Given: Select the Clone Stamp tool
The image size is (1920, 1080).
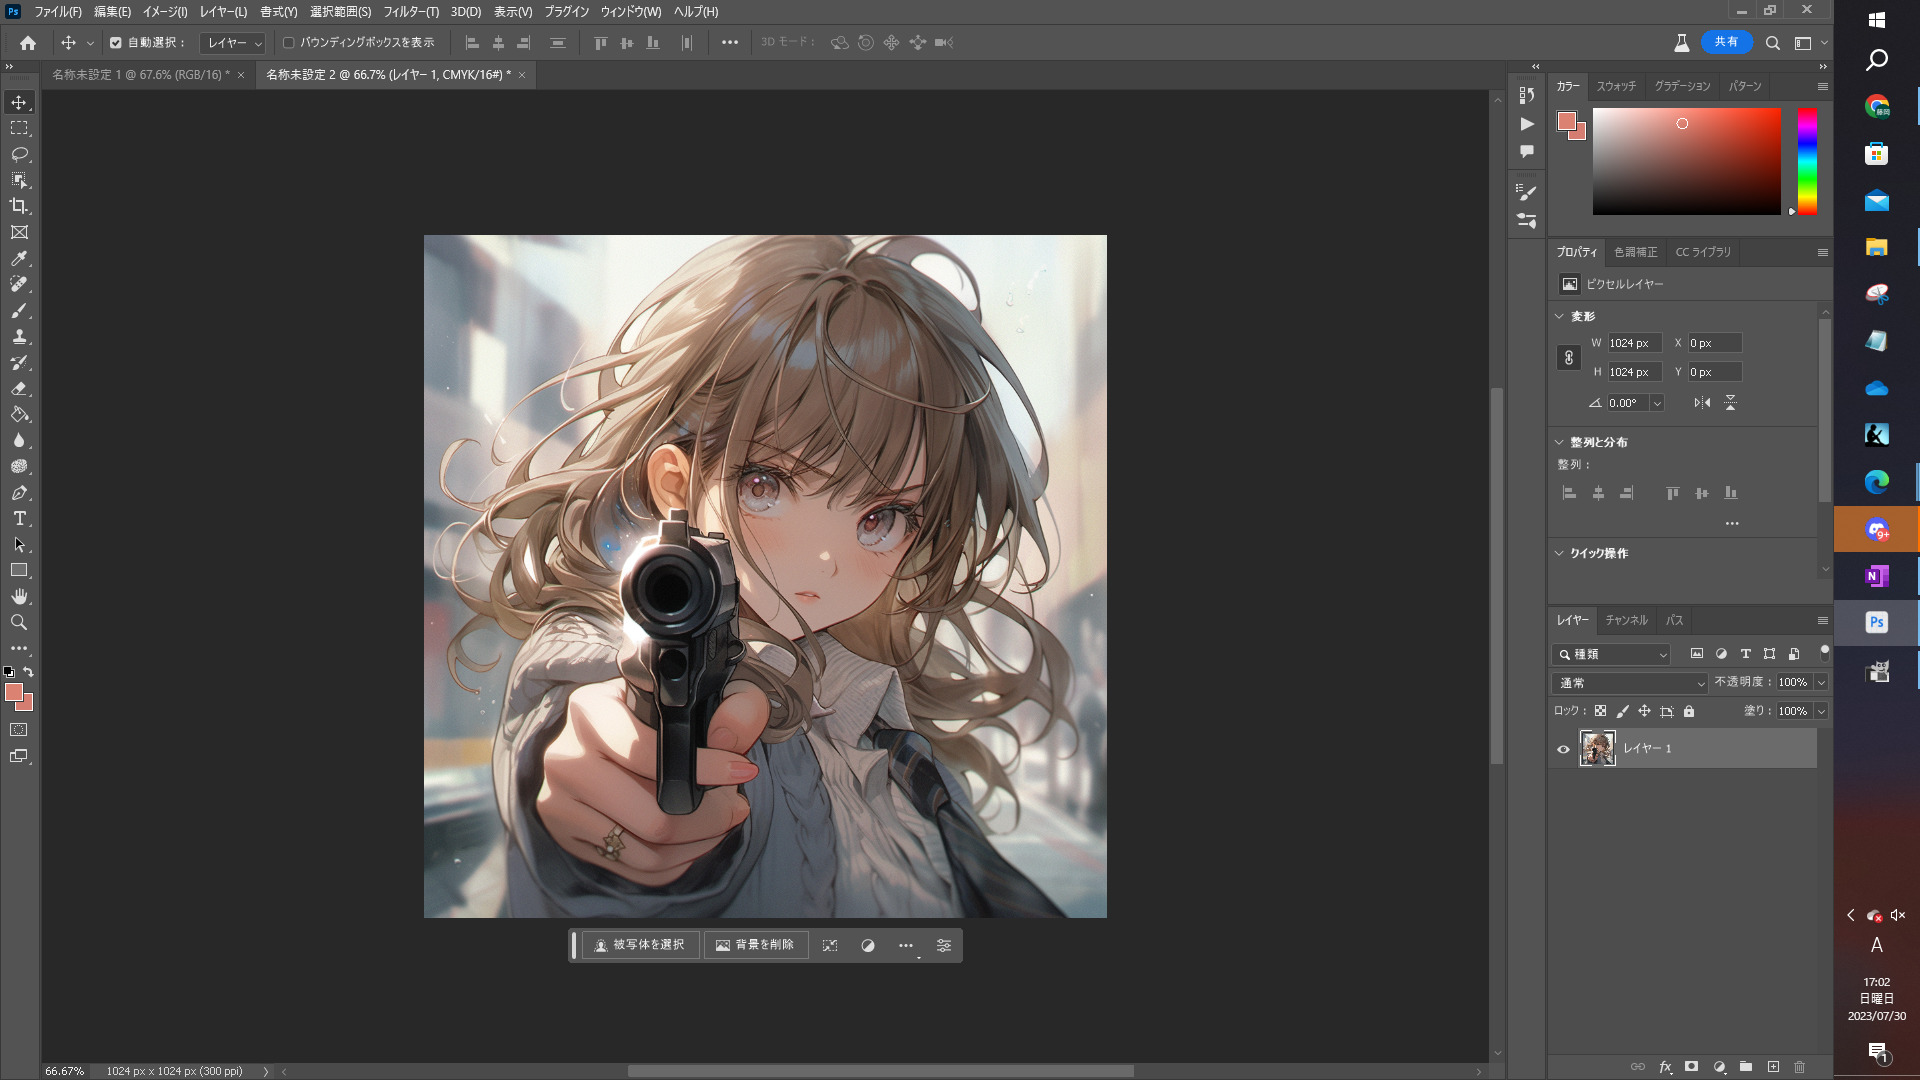Looking at the screenshot, I should 19,336.
